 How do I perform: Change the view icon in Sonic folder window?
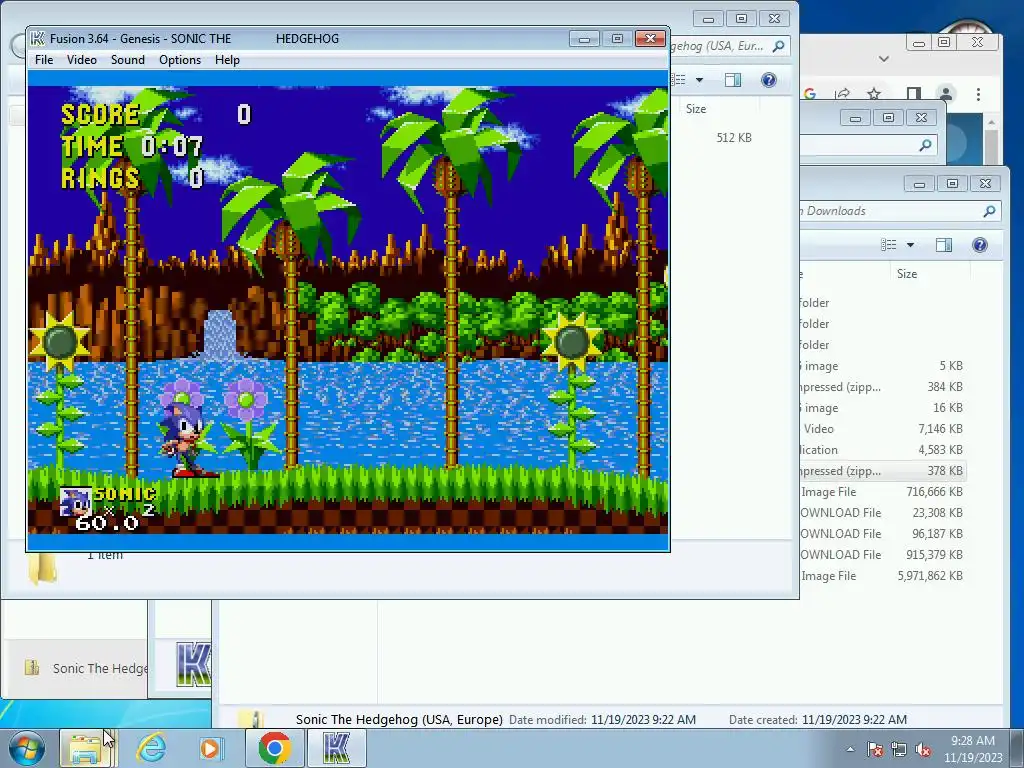680,80
